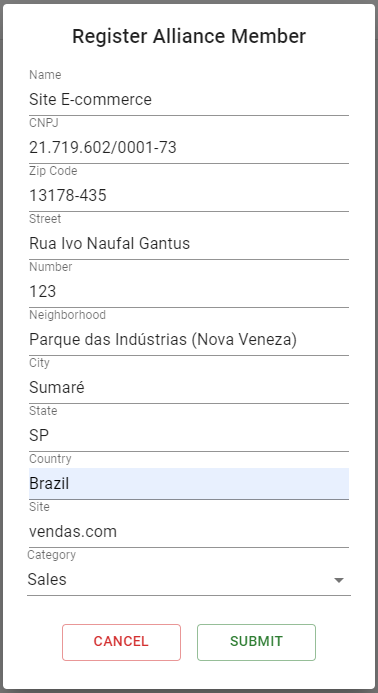Click the State field showing SP
Viewport: 378px width, 693px height.
click(x=189, y=436)
